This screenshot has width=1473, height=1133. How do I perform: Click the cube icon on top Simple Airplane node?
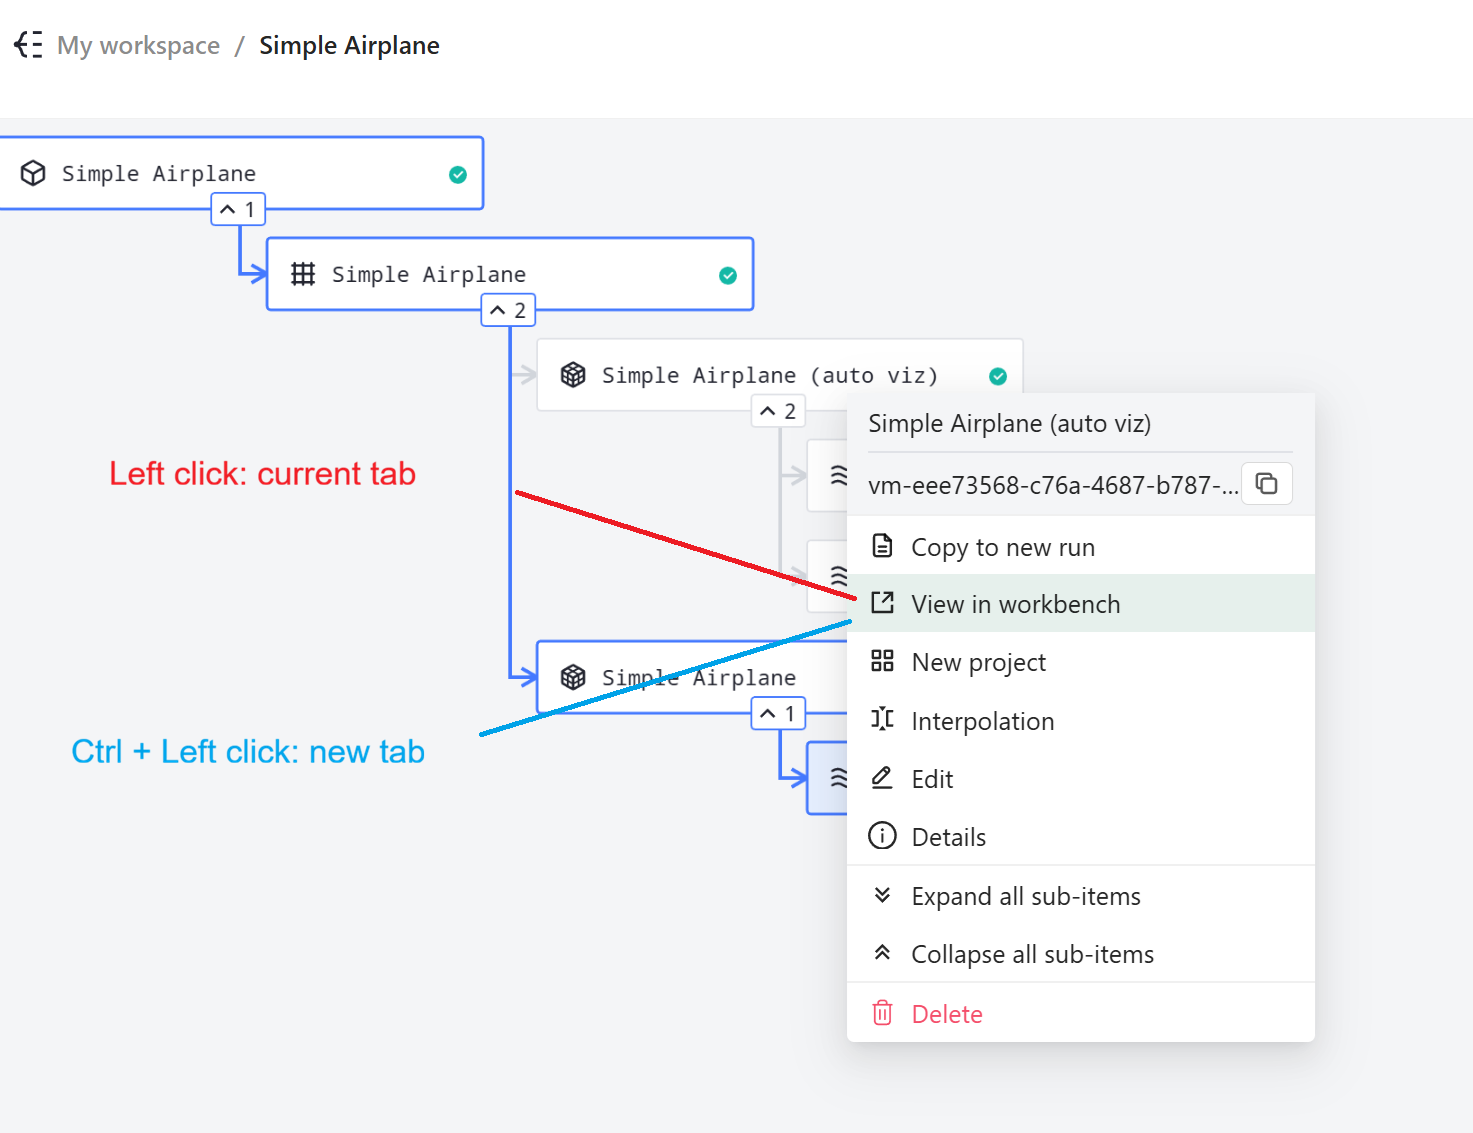coord(33,173)
